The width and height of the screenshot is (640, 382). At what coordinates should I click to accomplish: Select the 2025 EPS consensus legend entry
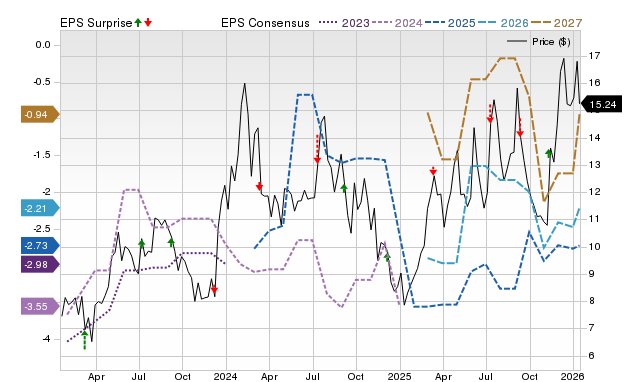[x=450, y=23]
